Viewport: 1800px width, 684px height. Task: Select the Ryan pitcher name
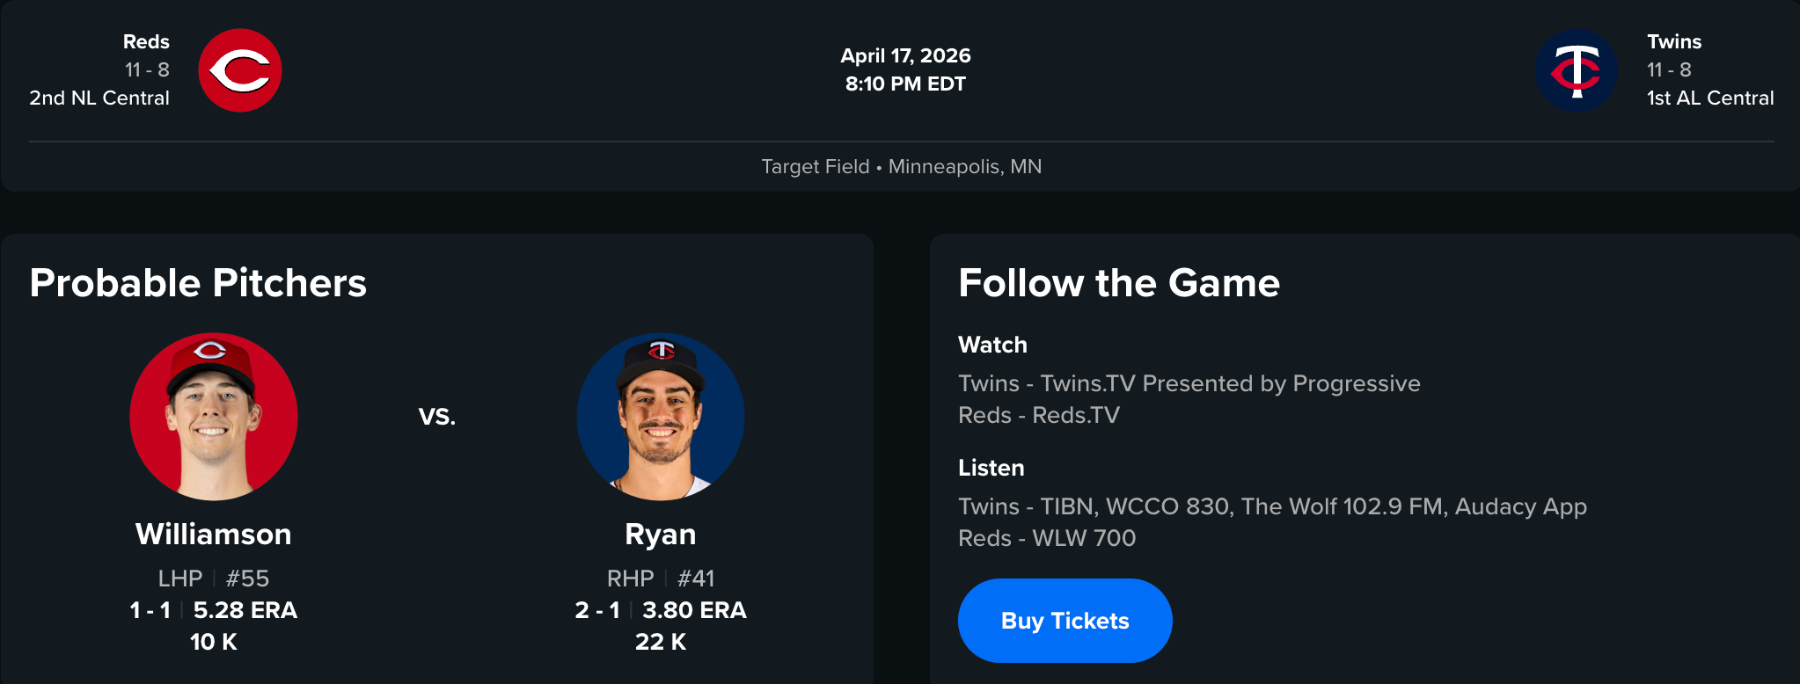pos(660,534)
